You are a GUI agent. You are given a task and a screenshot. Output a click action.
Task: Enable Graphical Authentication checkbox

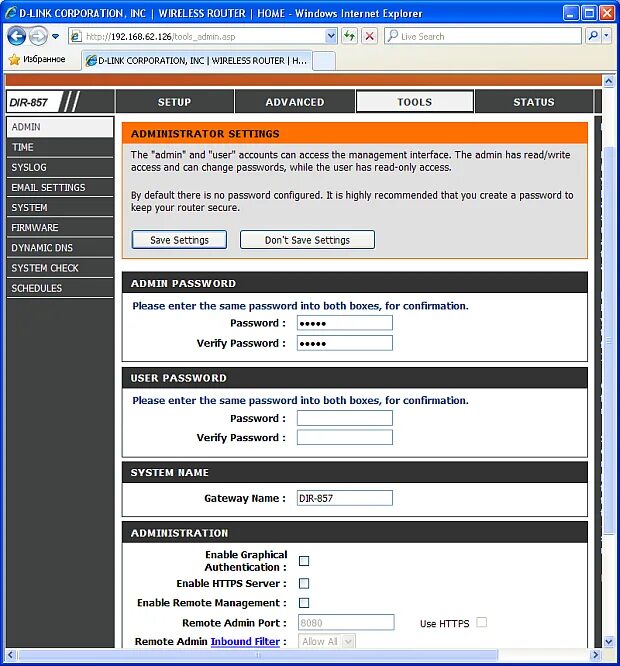point(304,561)
